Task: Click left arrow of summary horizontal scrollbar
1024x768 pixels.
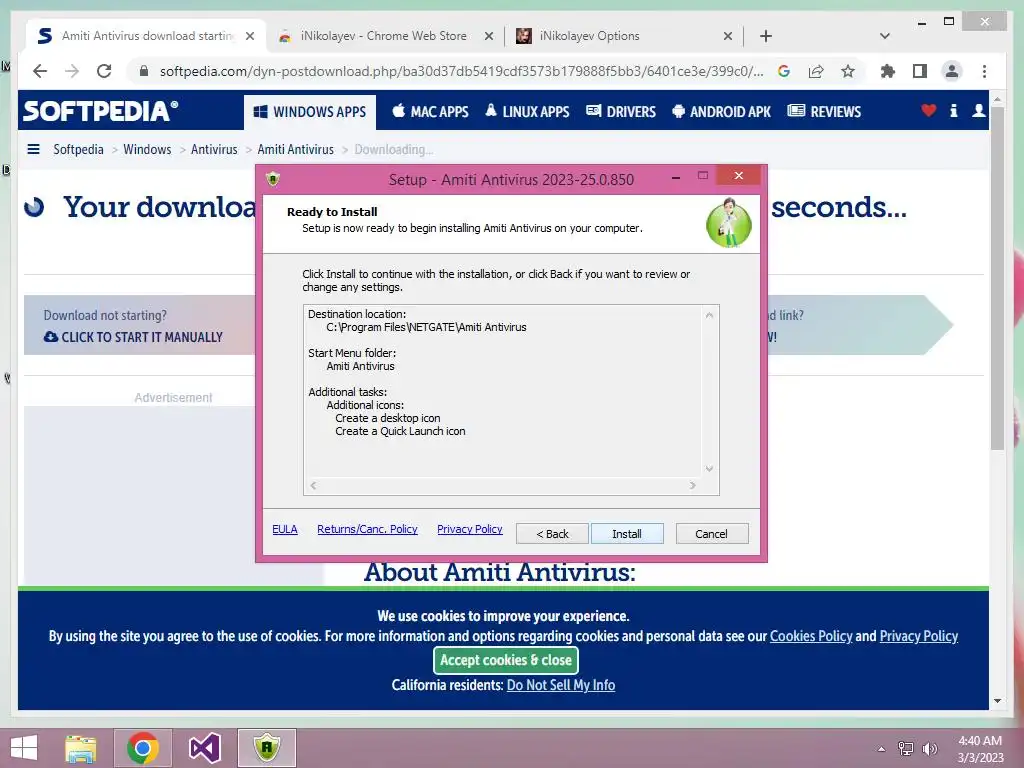Action: click(313, 485)
